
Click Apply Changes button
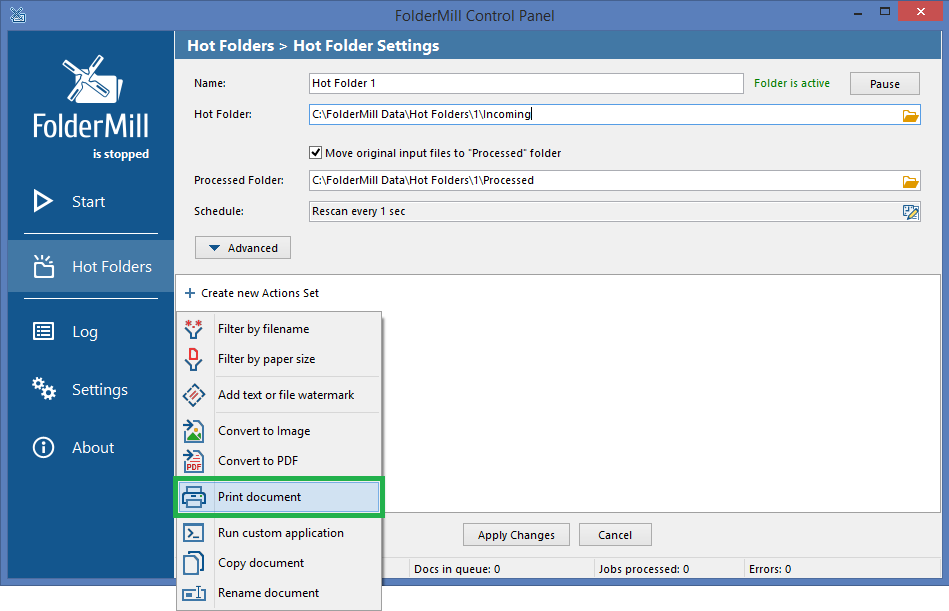[x=516, y=535]
